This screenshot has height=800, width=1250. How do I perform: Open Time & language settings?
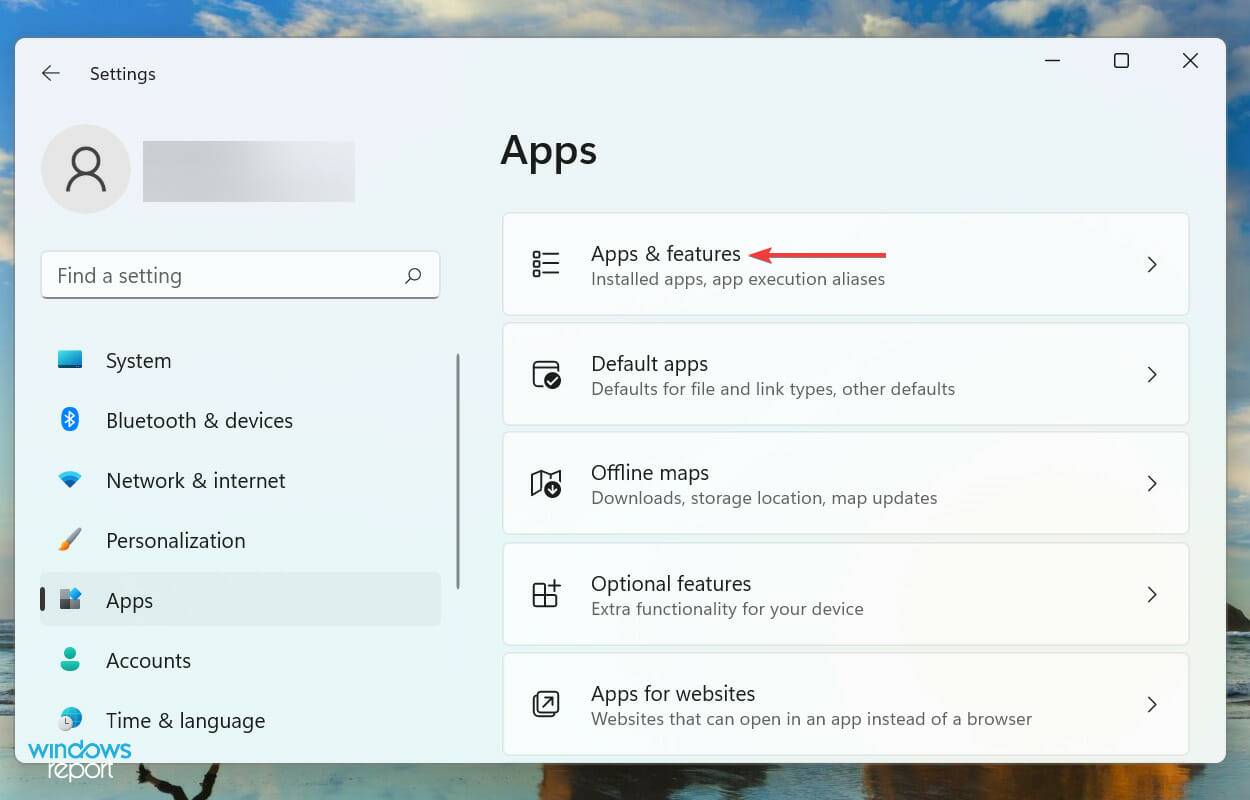(185, 720)
